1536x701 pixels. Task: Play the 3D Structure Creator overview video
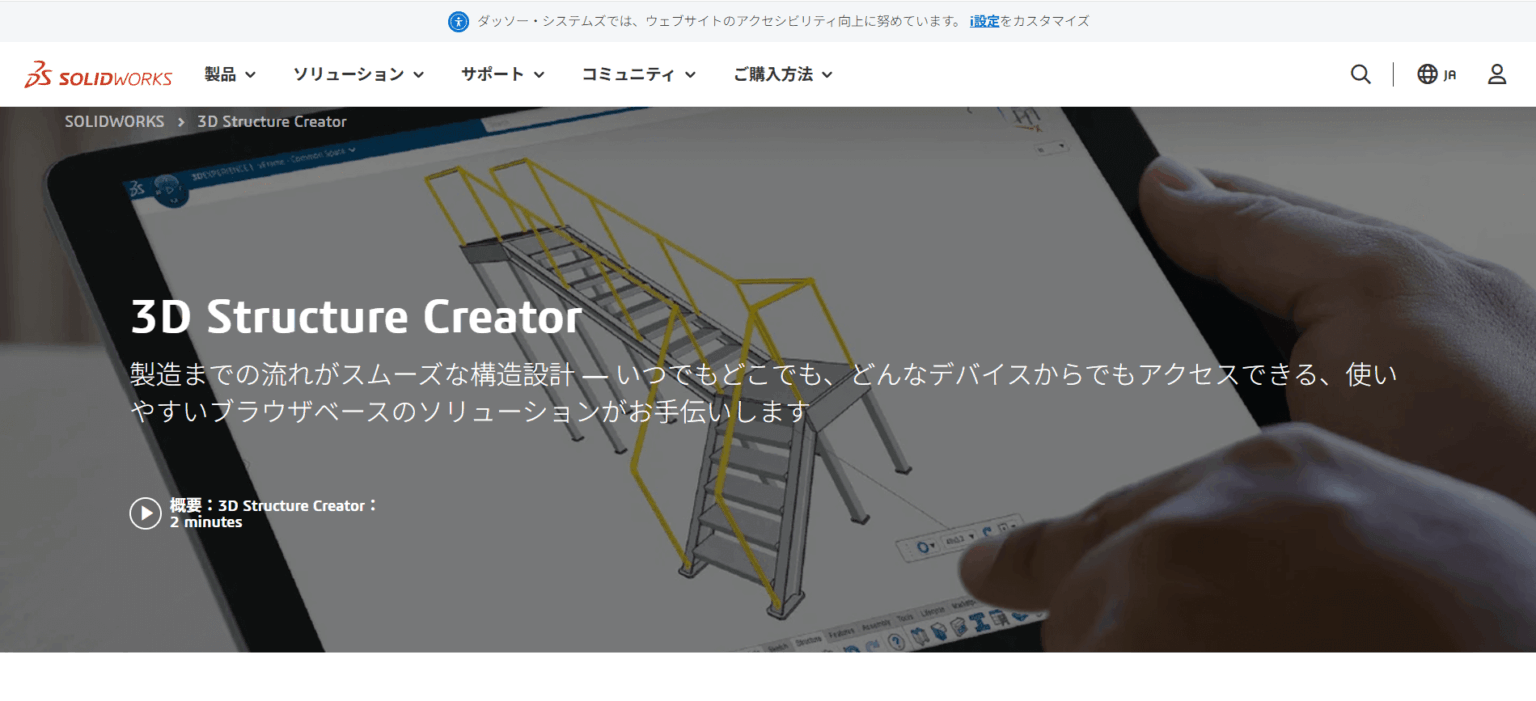144,513
